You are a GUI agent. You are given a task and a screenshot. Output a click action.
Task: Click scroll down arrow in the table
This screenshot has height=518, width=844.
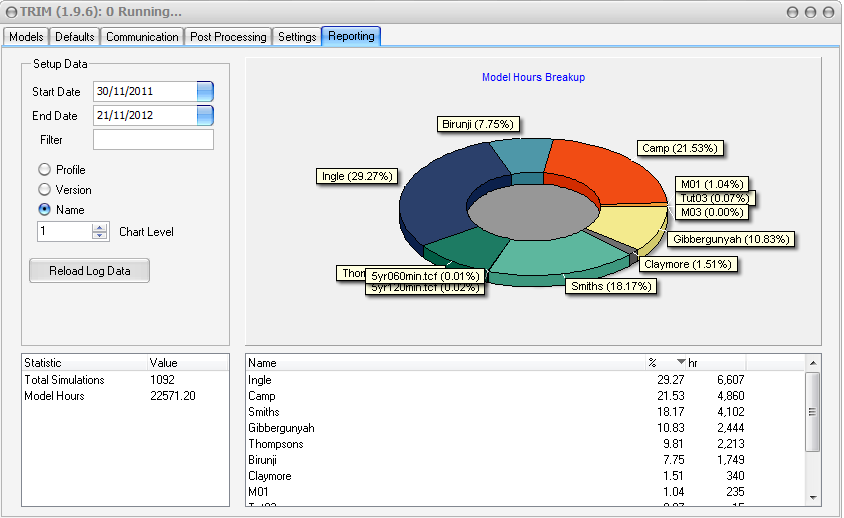[813, 497]
